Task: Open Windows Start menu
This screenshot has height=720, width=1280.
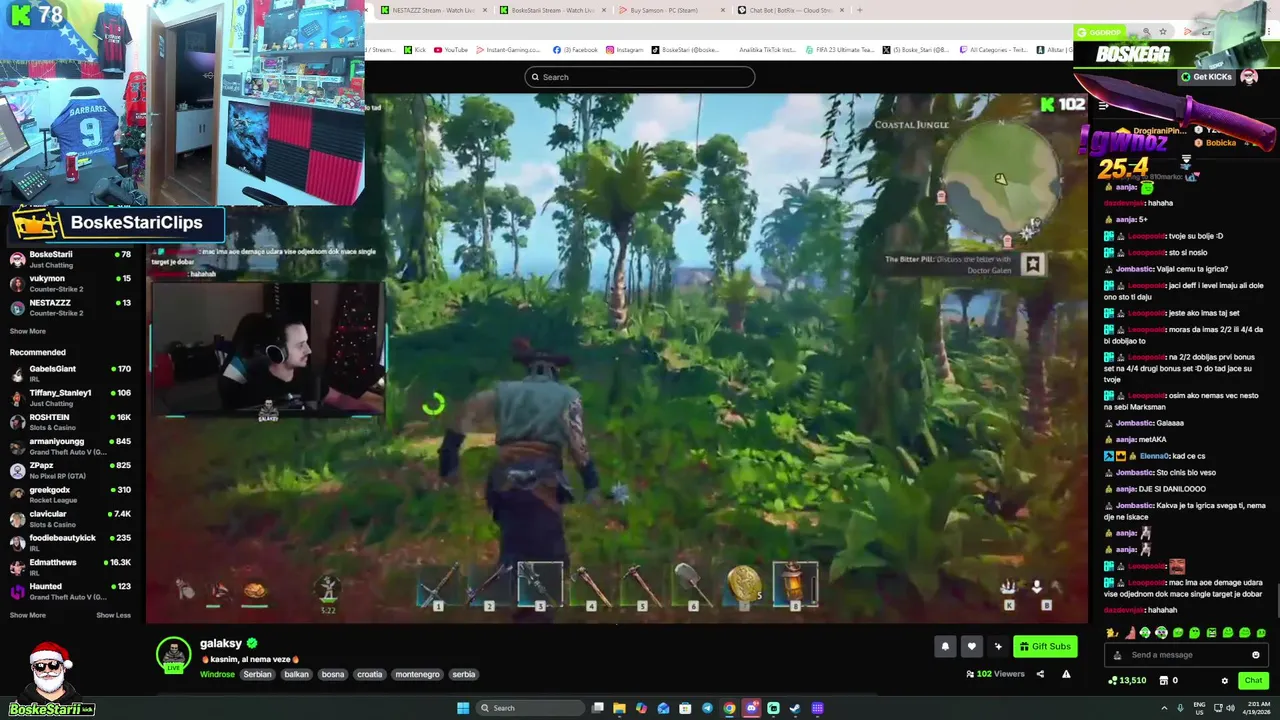Action: click(x=463, y=708)
